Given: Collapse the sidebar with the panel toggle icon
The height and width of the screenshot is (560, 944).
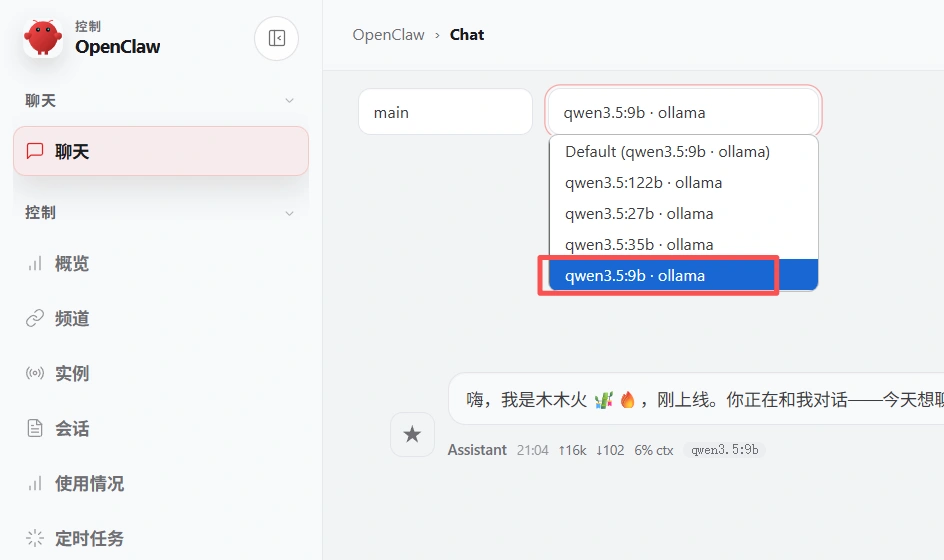Looking at the screenshot, I should tap(276, 39).
